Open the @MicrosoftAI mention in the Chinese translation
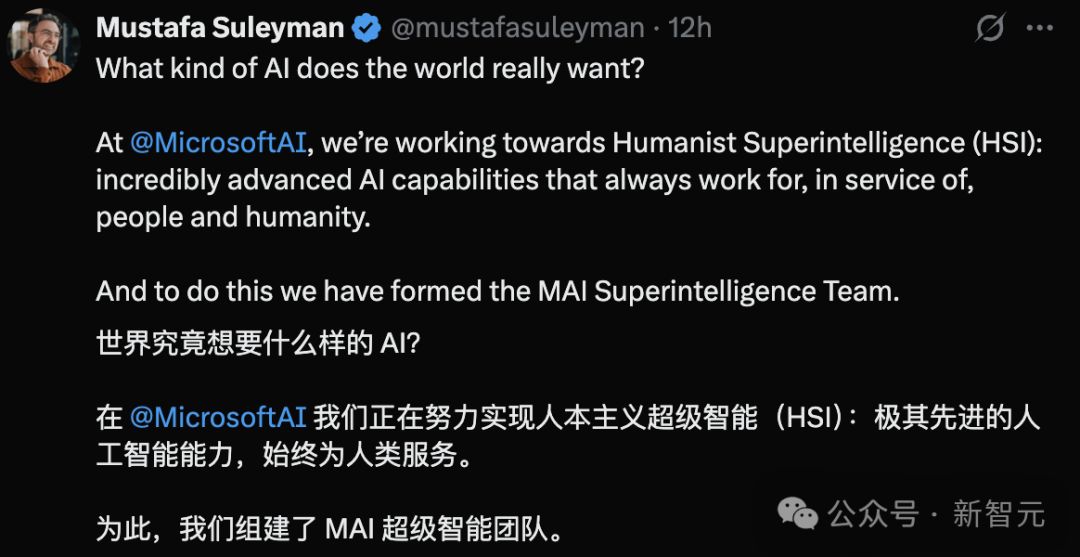Screen dimensions: 1080x557 [x=217, y=417]
